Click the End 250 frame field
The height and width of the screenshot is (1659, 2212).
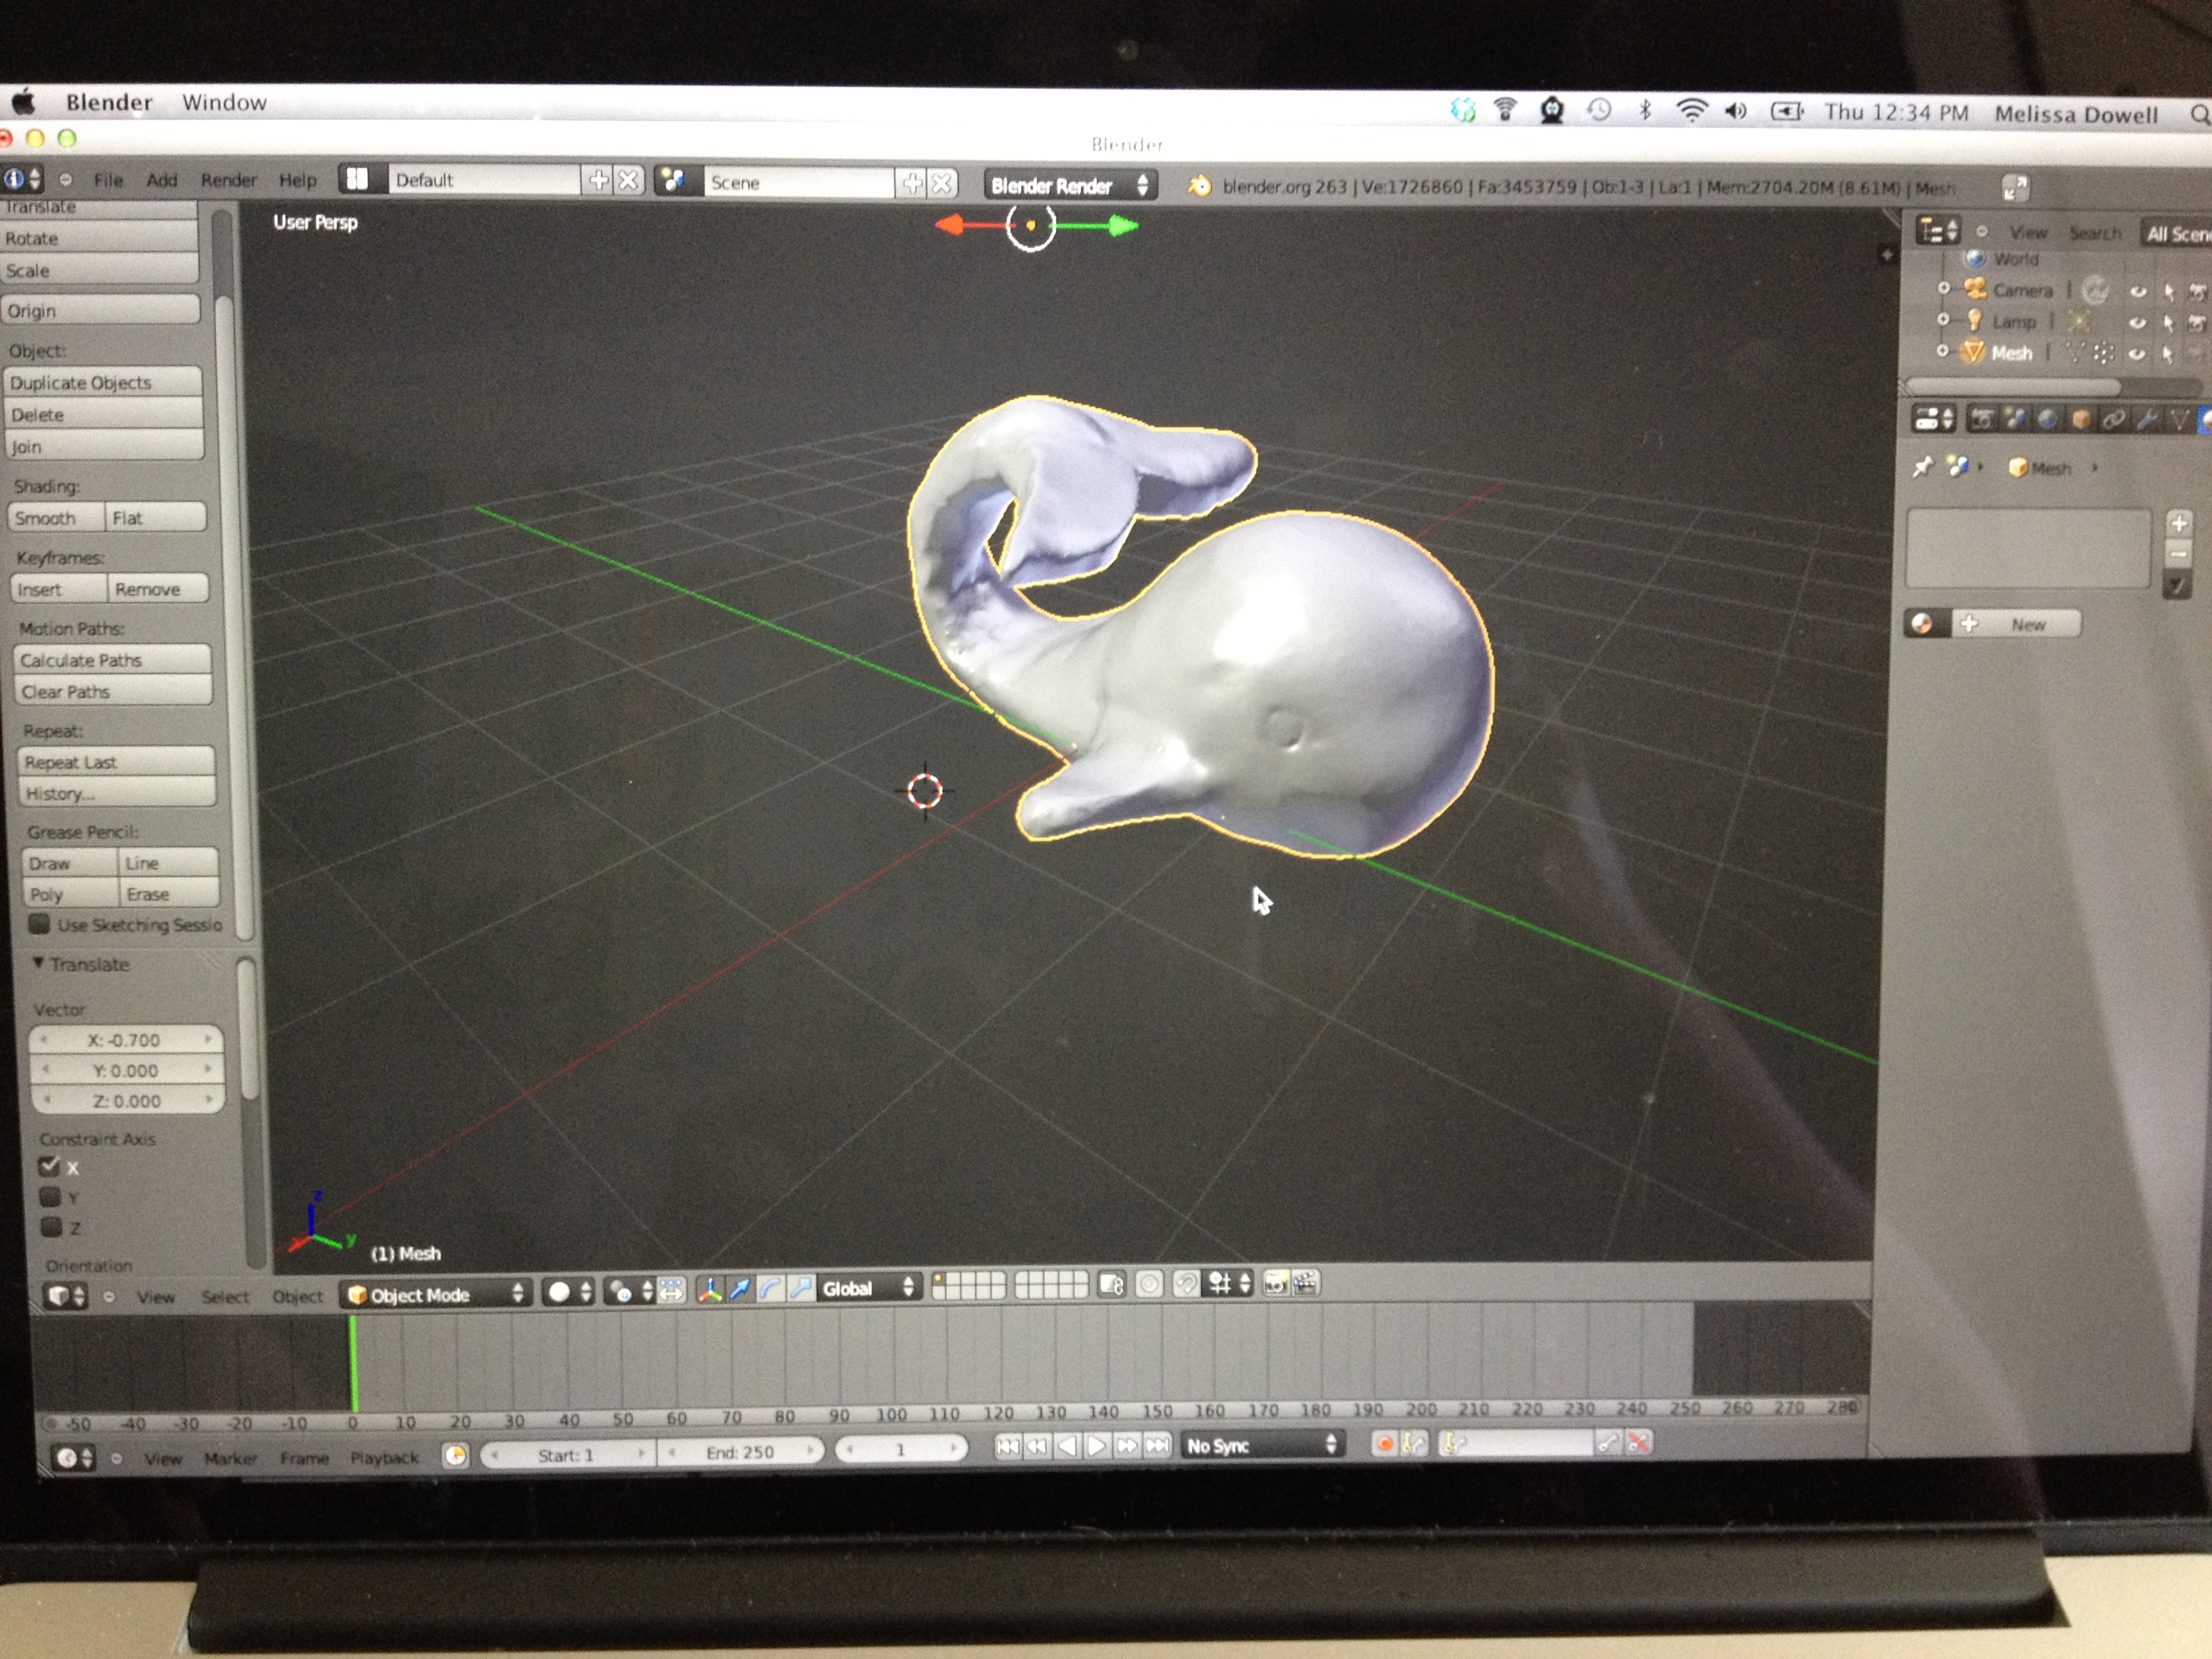740,1451
